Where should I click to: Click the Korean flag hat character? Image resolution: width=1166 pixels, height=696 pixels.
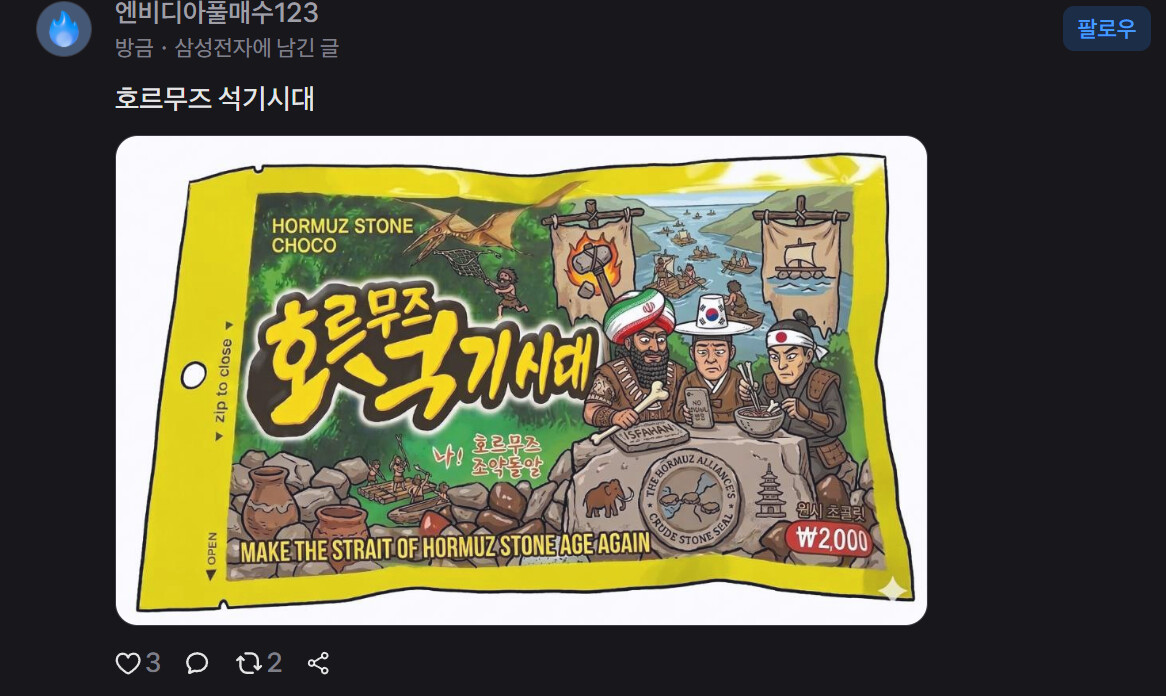(x=712, y=357)
